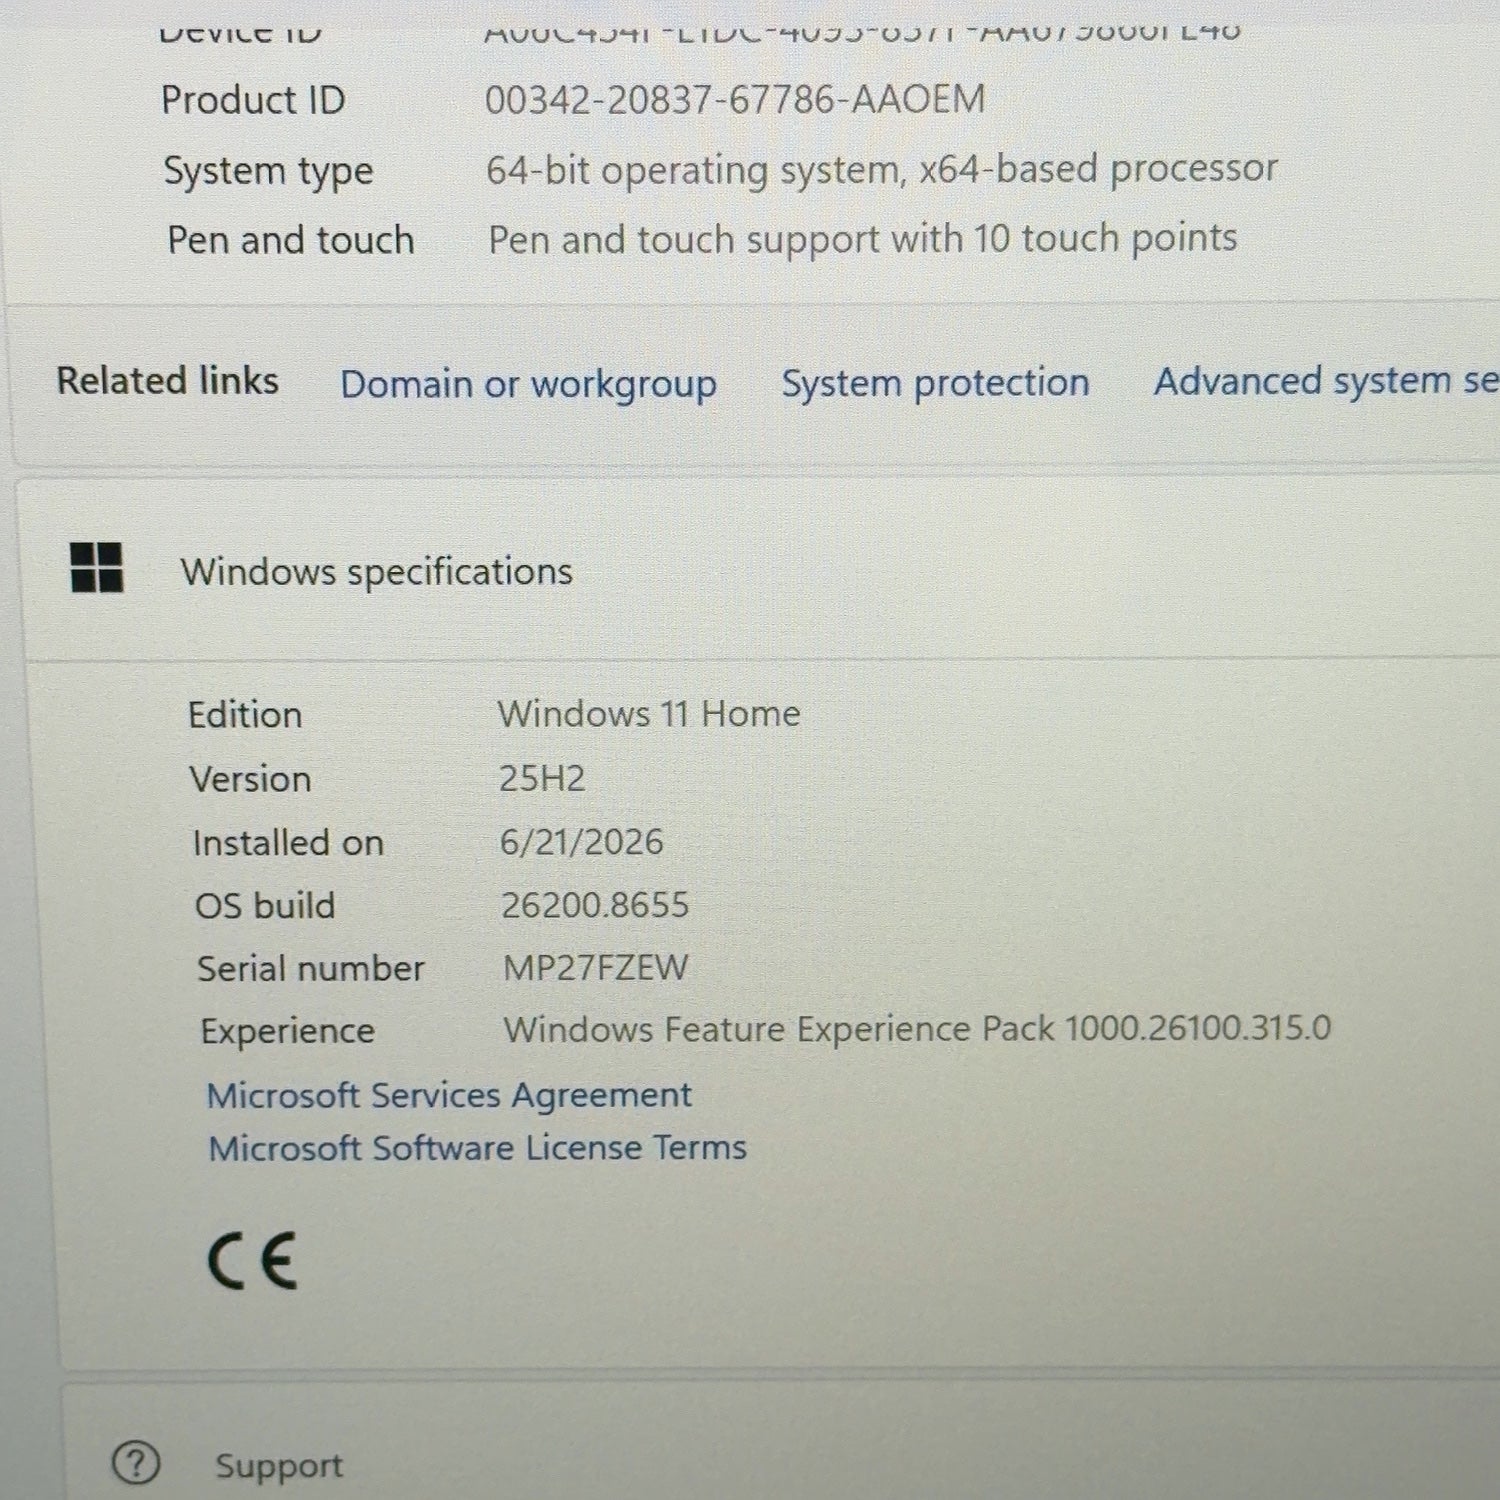This screenshot has height=1500, width=1500.
Task: Select the System type value text
Action: tap(882, 169)
